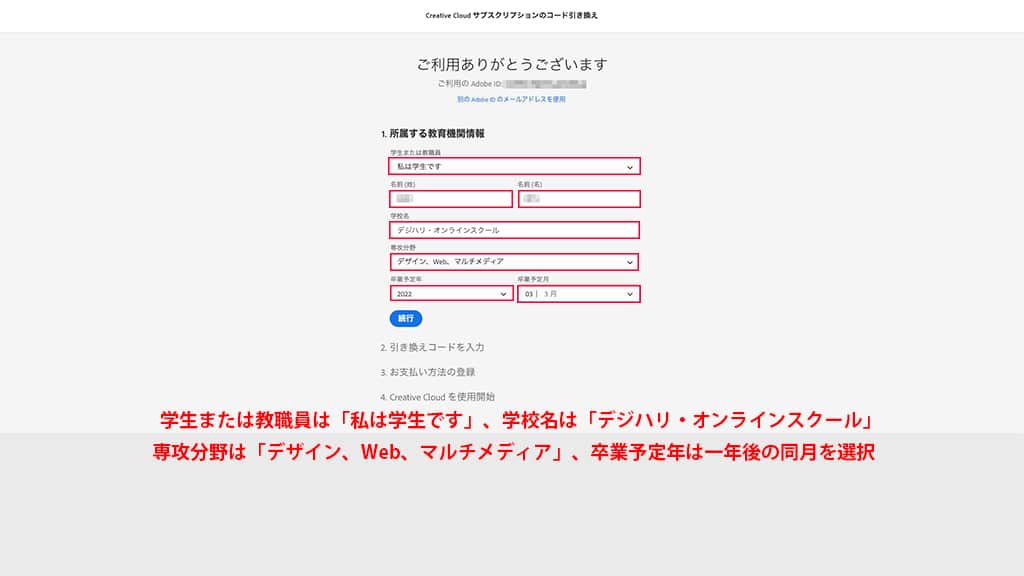Click the blue 続行 button
The image size is (1024, 576).
coord(406,318)
